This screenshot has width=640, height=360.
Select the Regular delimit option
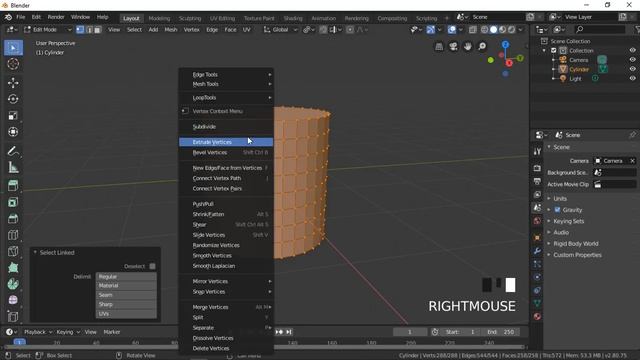pyautogui.click(x=126, y=276)
